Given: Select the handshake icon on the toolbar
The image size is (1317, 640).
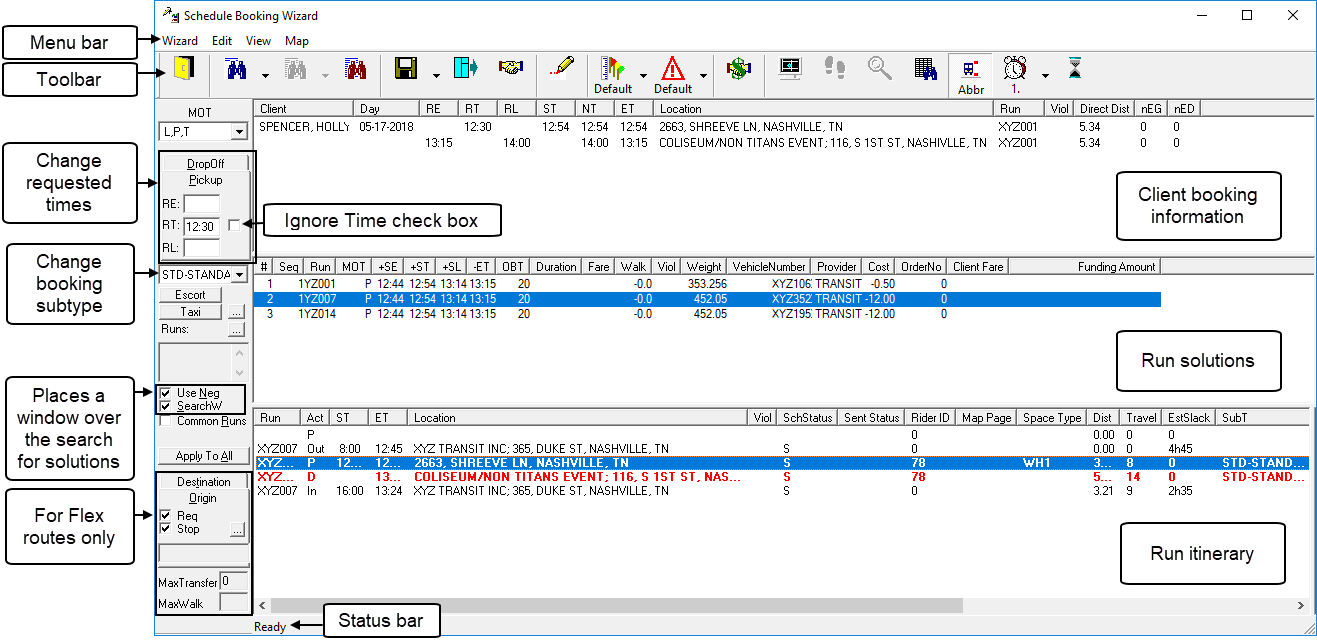Looking at the screenshot, I should [x=512, y=70].
